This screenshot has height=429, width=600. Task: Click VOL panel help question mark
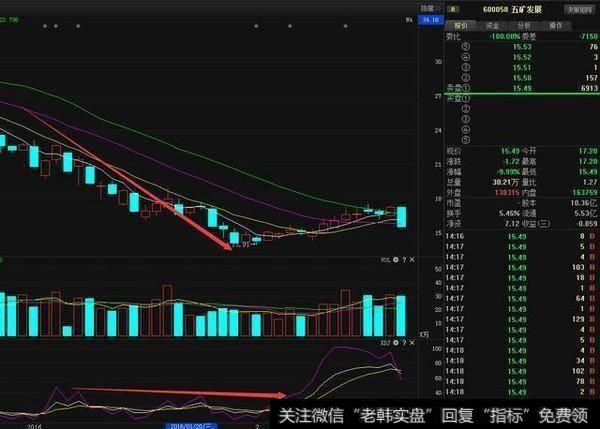[404, 259]
